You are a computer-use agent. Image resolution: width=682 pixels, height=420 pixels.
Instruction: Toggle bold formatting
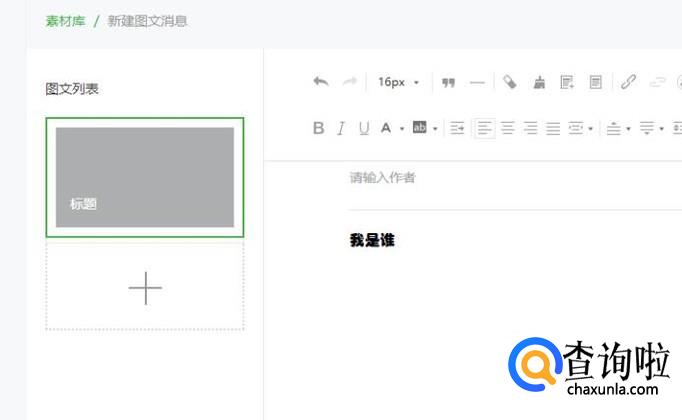click(319, 128)
